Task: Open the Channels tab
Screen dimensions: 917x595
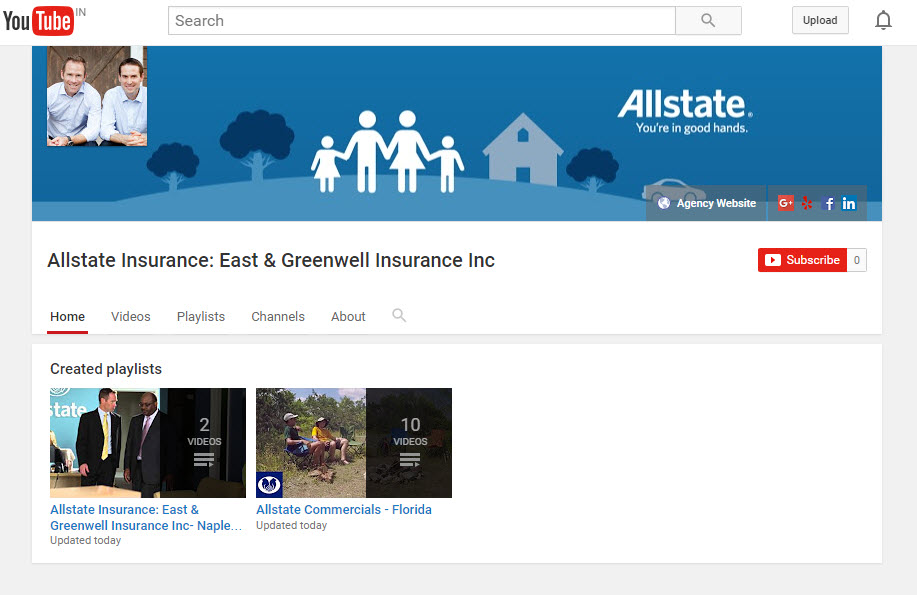Action: 278,317
